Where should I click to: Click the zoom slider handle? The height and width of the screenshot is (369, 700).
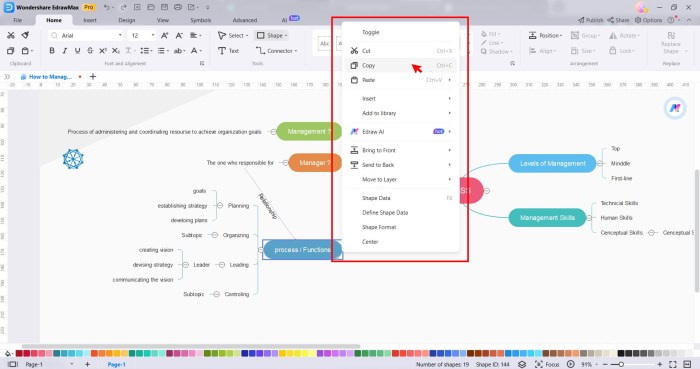[x=621, y=364]
